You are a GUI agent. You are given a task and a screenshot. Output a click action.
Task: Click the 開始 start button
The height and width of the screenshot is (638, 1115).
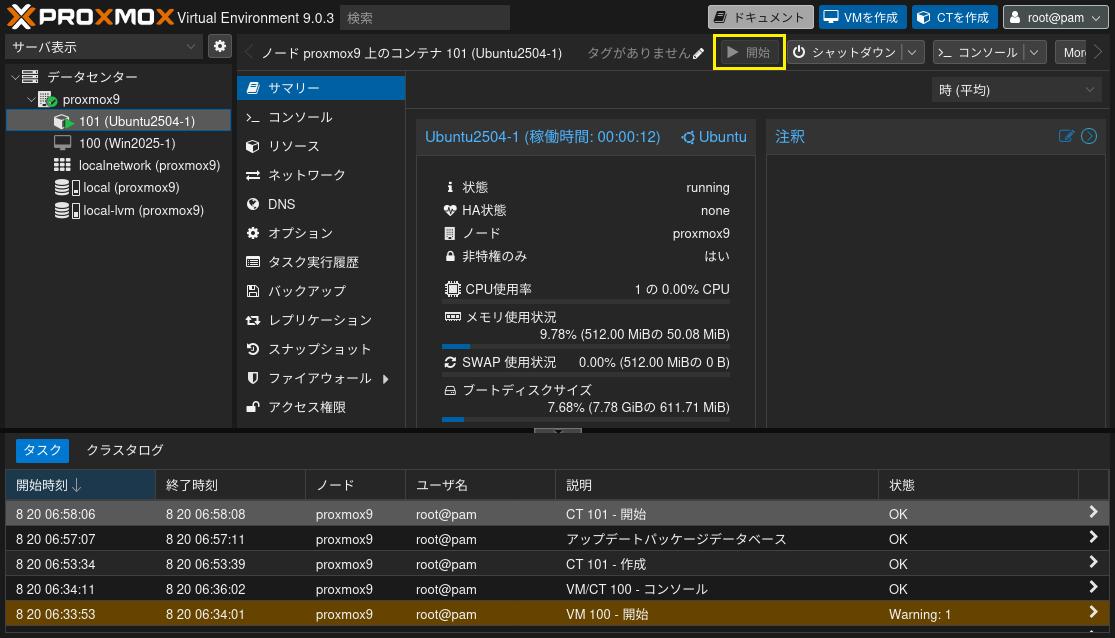pyautogui.click(x=749, y=53)
